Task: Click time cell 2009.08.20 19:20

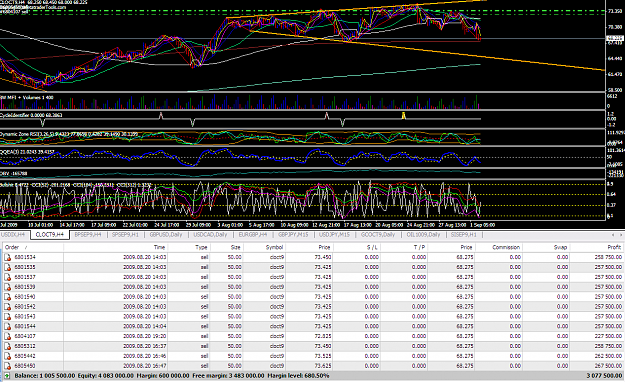Action: 145,336
